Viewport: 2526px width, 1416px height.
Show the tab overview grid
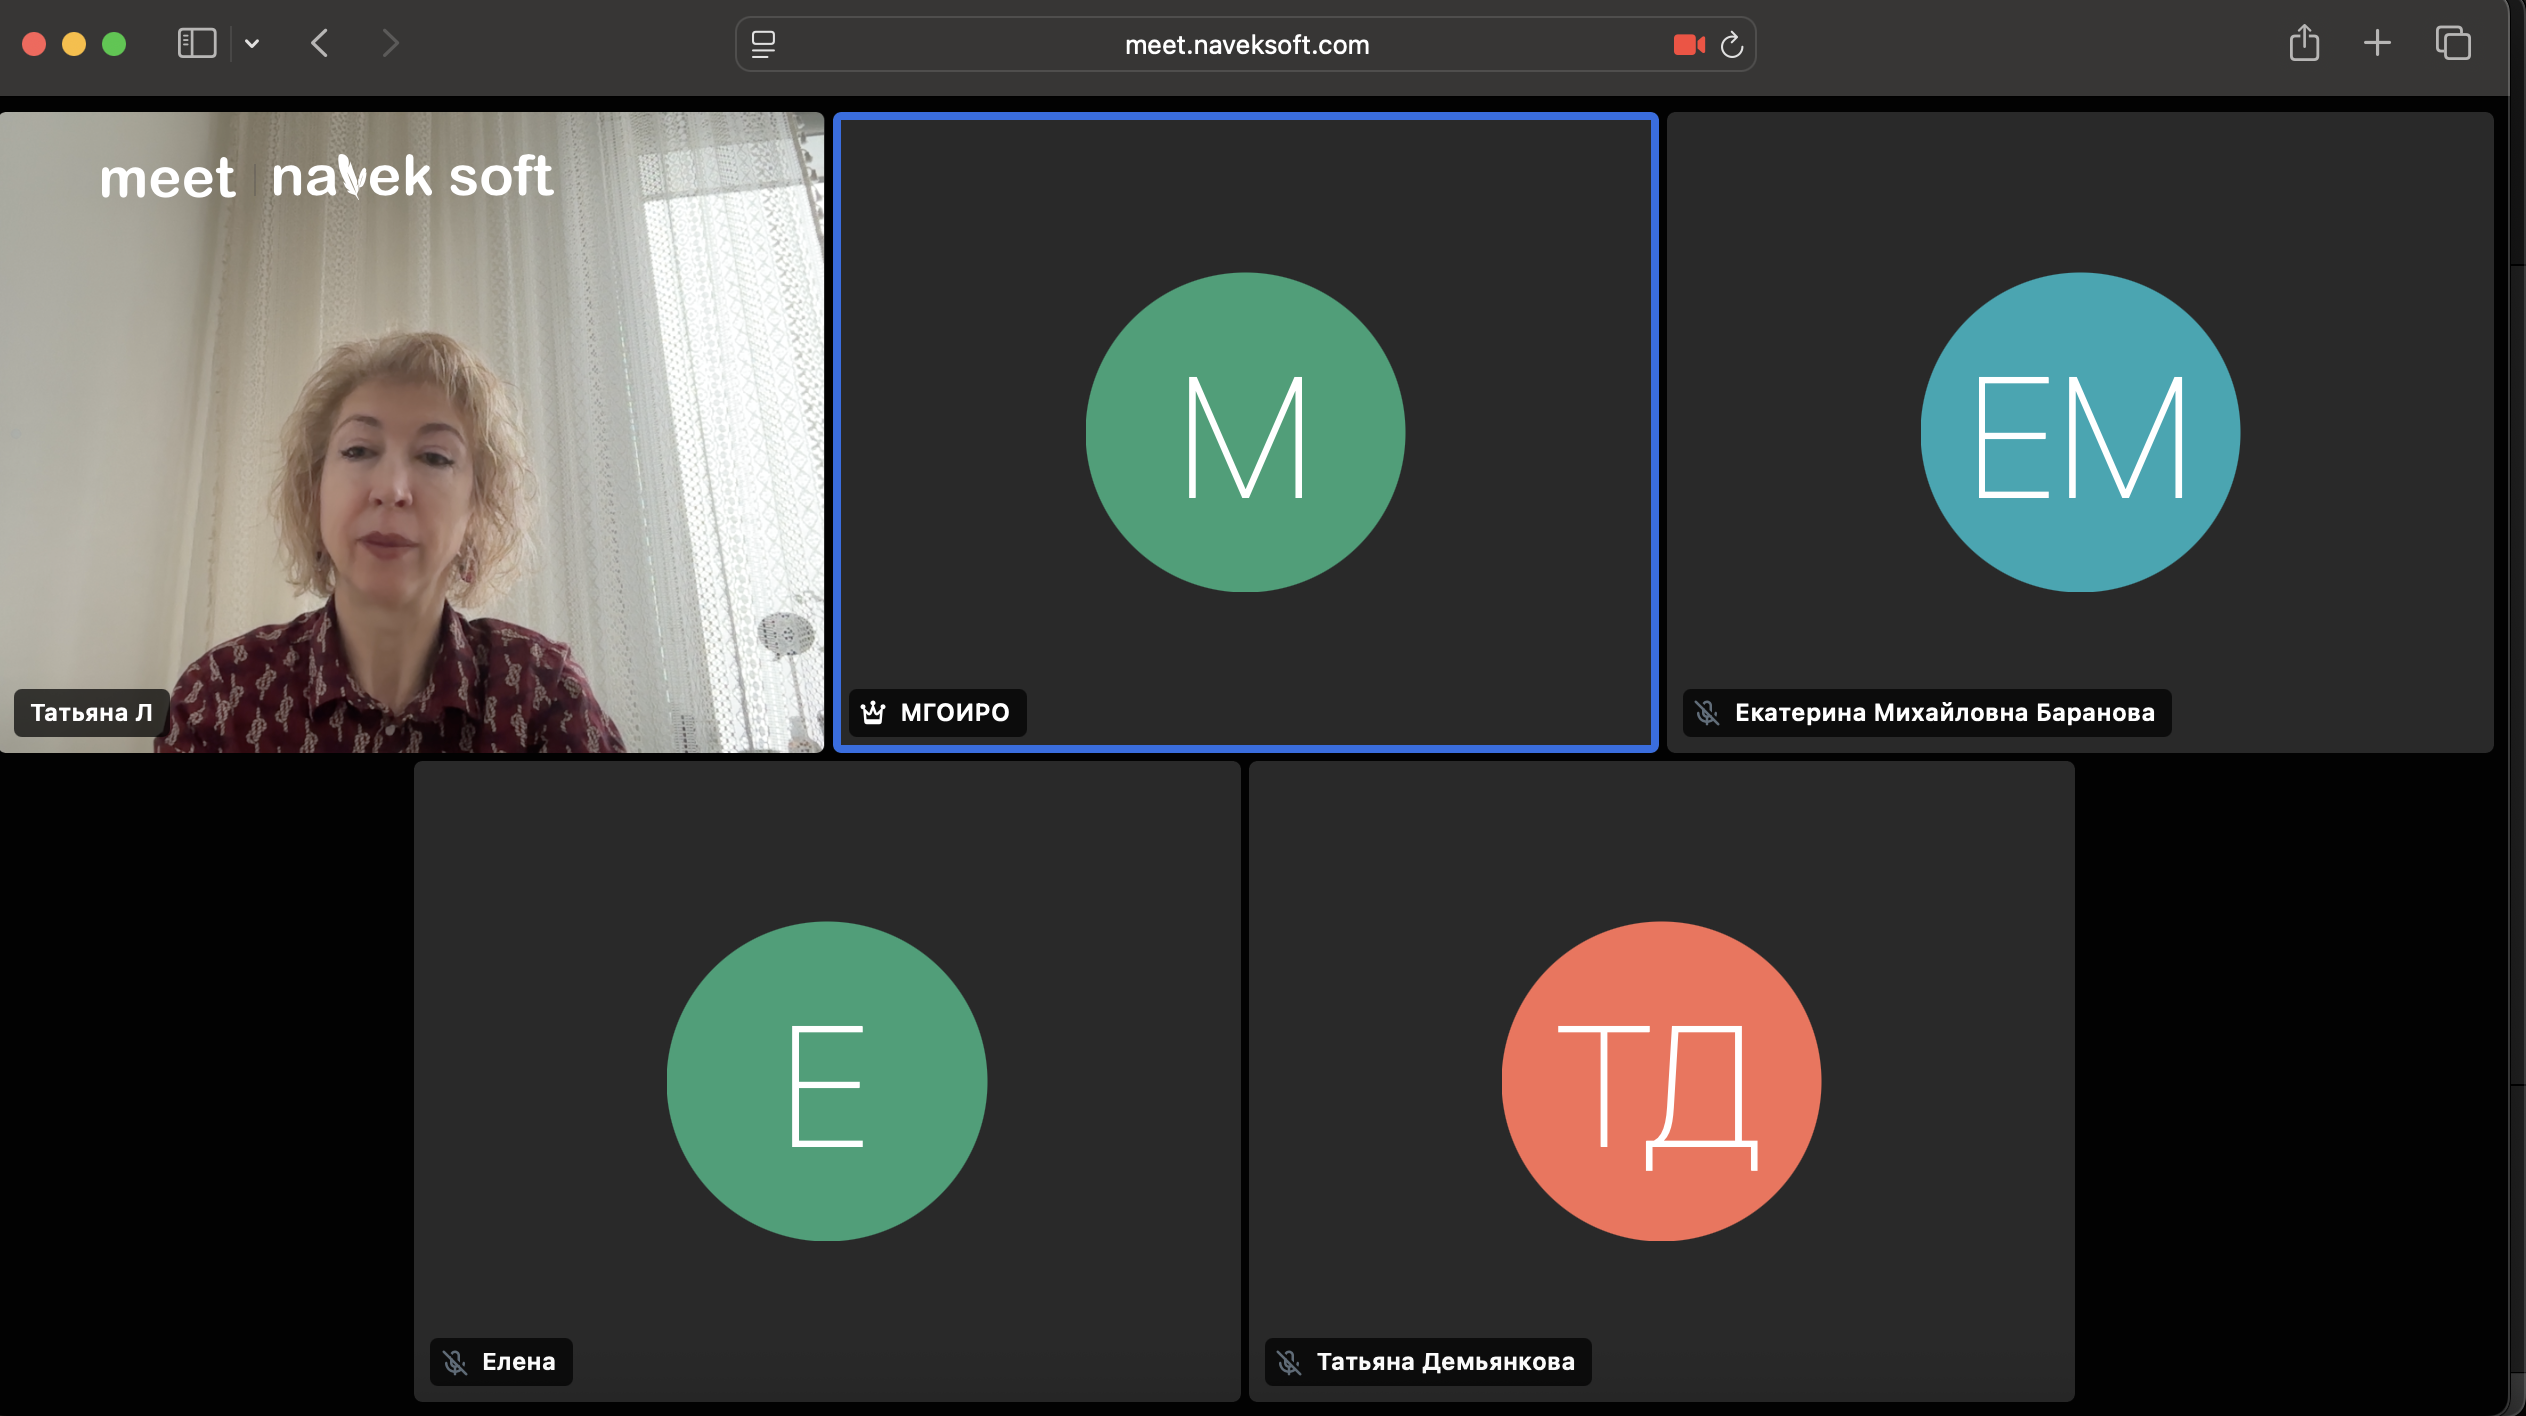[2452, 43]
